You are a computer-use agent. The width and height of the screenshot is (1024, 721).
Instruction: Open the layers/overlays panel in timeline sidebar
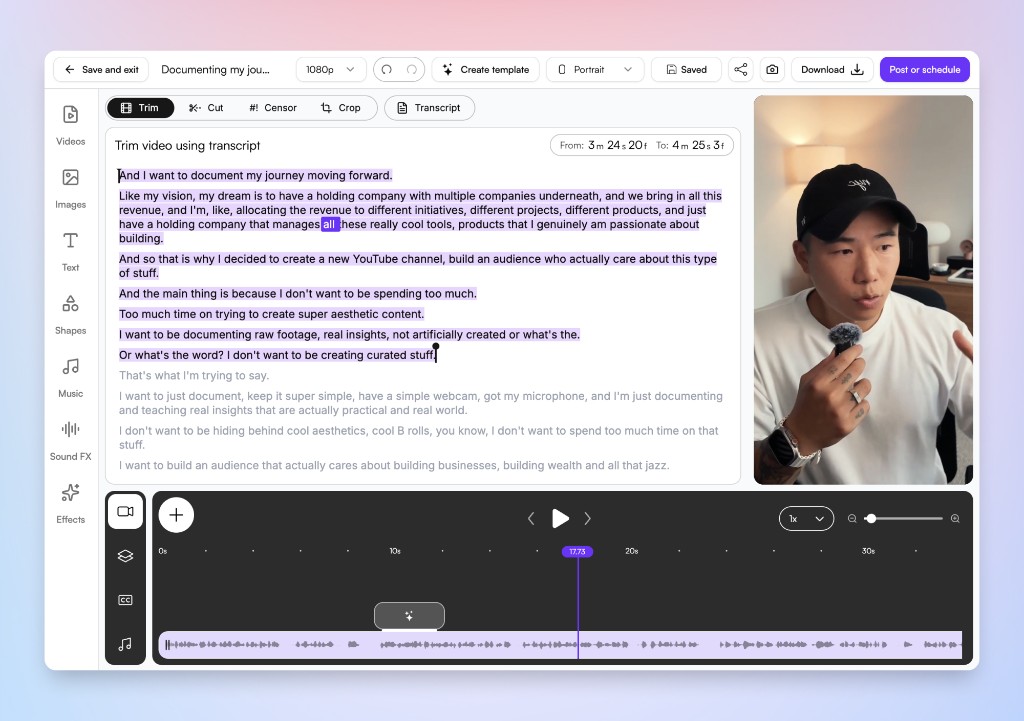[x=125, y=555]
